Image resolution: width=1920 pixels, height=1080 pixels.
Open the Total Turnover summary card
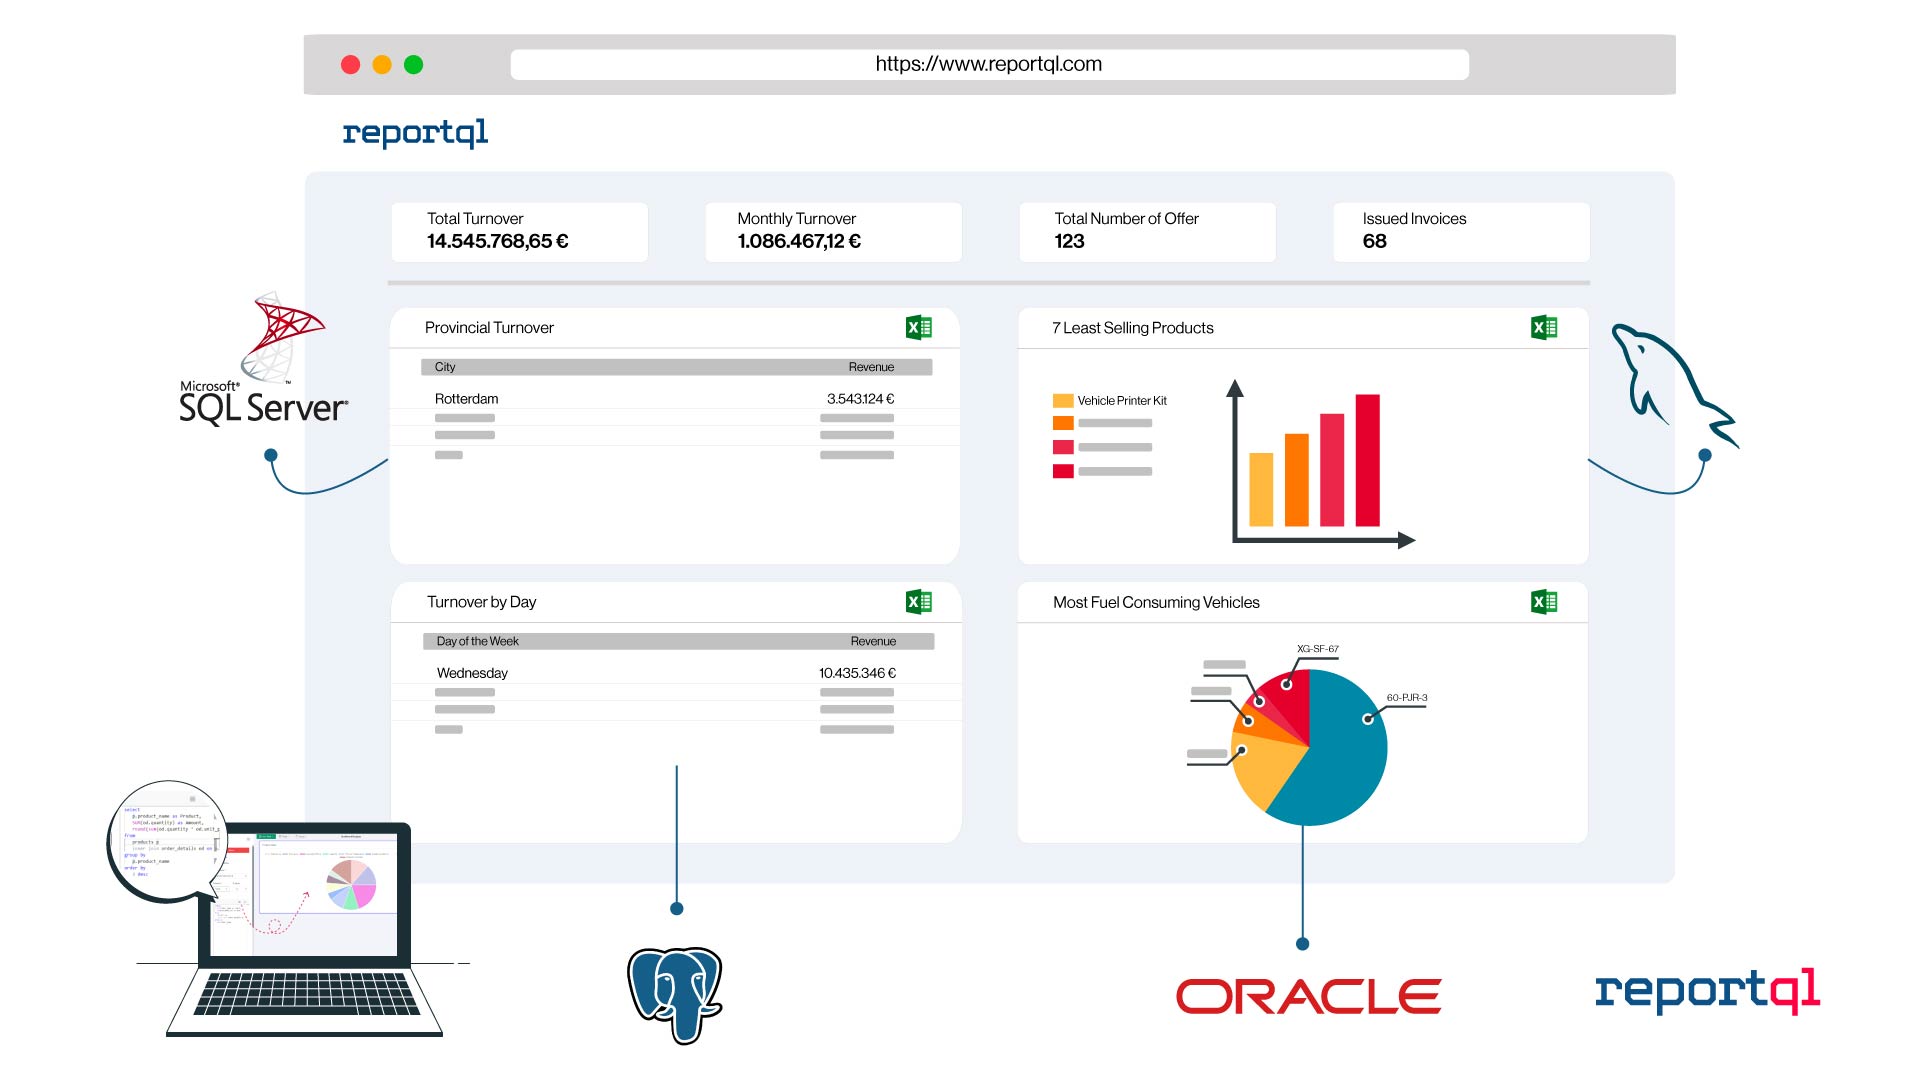[x=519, y=231]
